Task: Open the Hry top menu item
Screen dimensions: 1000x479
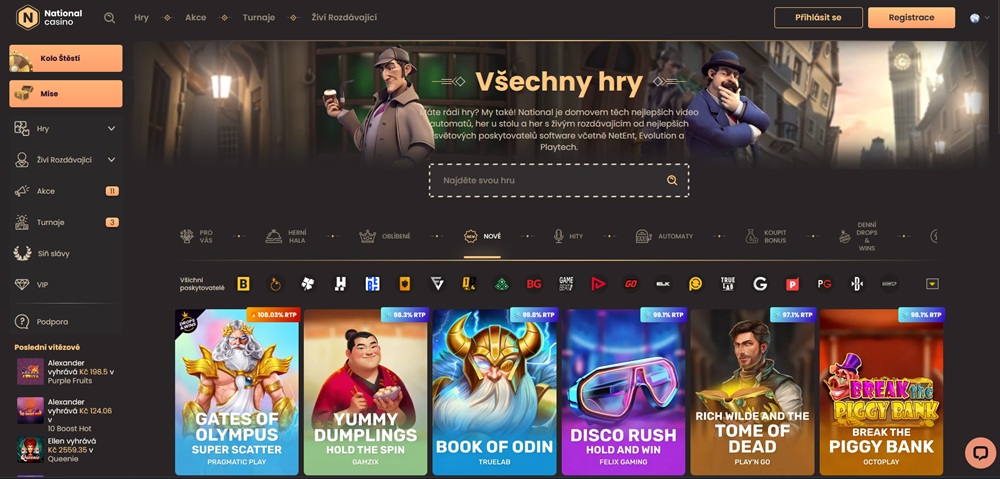Action: (x=142, y=18)
